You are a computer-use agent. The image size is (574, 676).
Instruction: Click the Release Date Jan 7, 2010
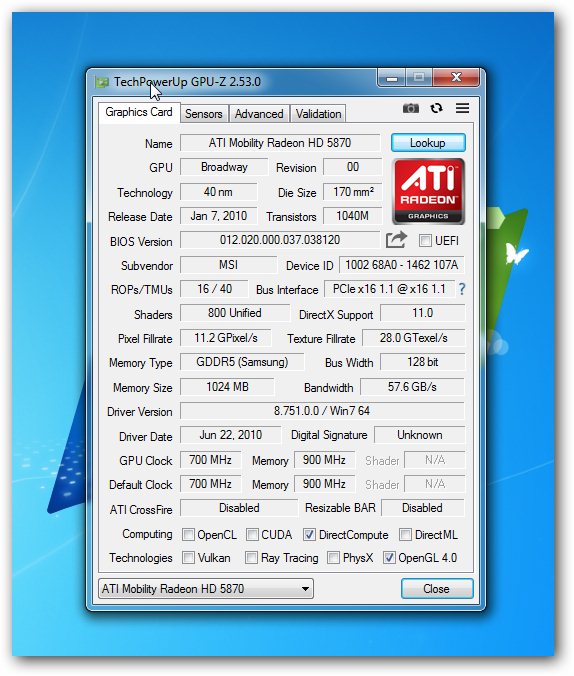(218, 216)
